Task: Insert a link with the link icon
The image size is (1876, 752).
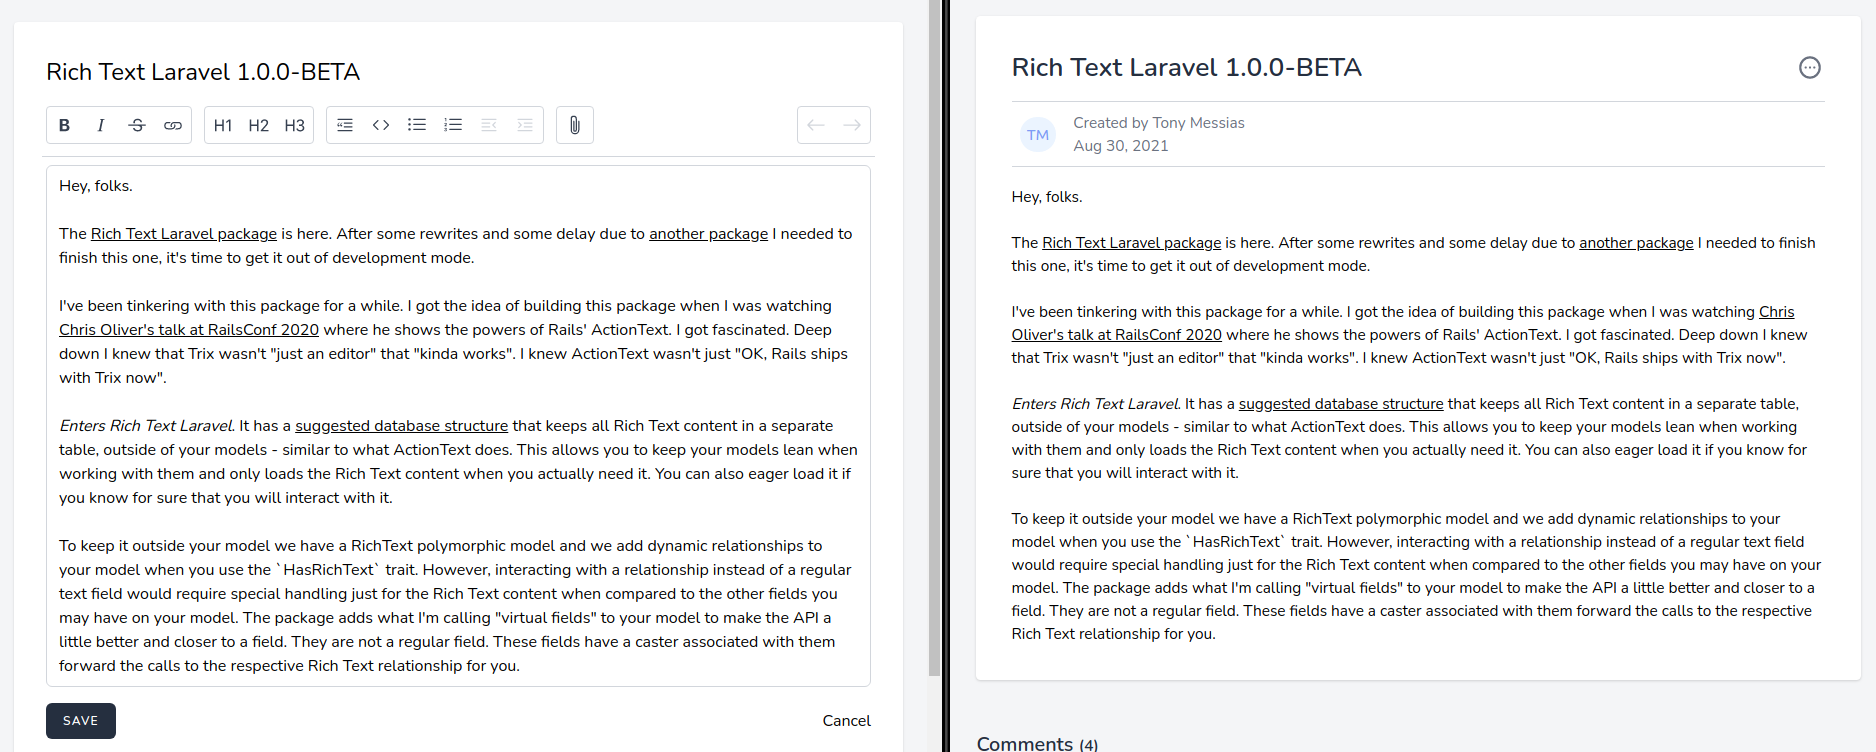Action: 173,125
